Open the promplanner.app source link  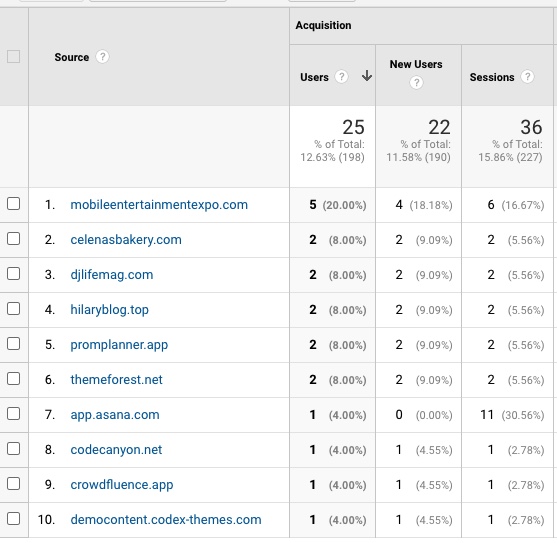point(119,345)
